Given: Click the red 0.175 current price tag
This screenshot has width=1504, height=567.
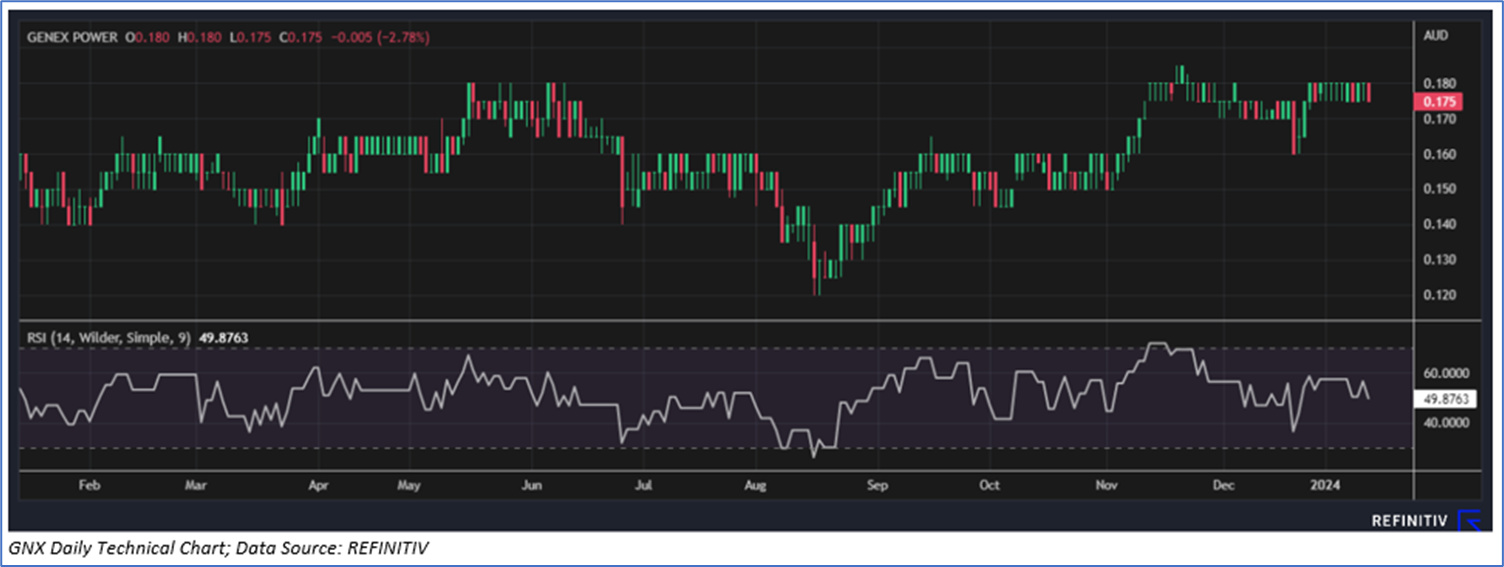Looking at the screenshot, I should point(1441,101).
